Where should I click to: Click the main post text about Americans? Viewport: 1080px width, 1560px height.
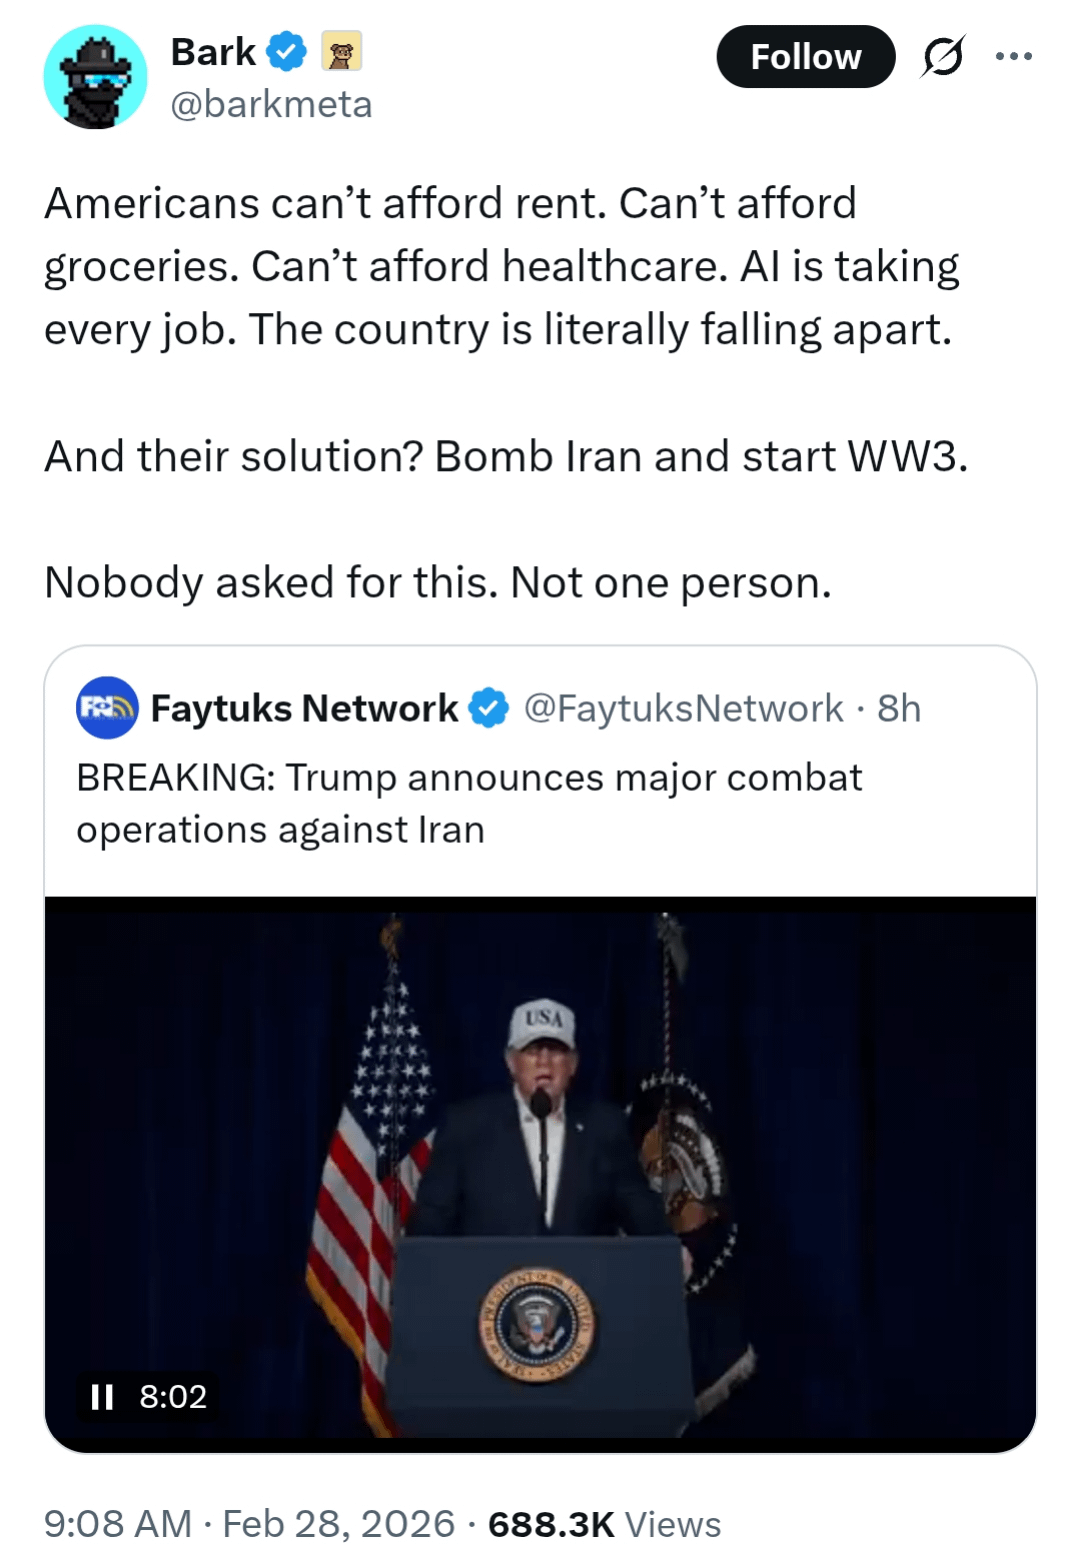pos(500,266)
